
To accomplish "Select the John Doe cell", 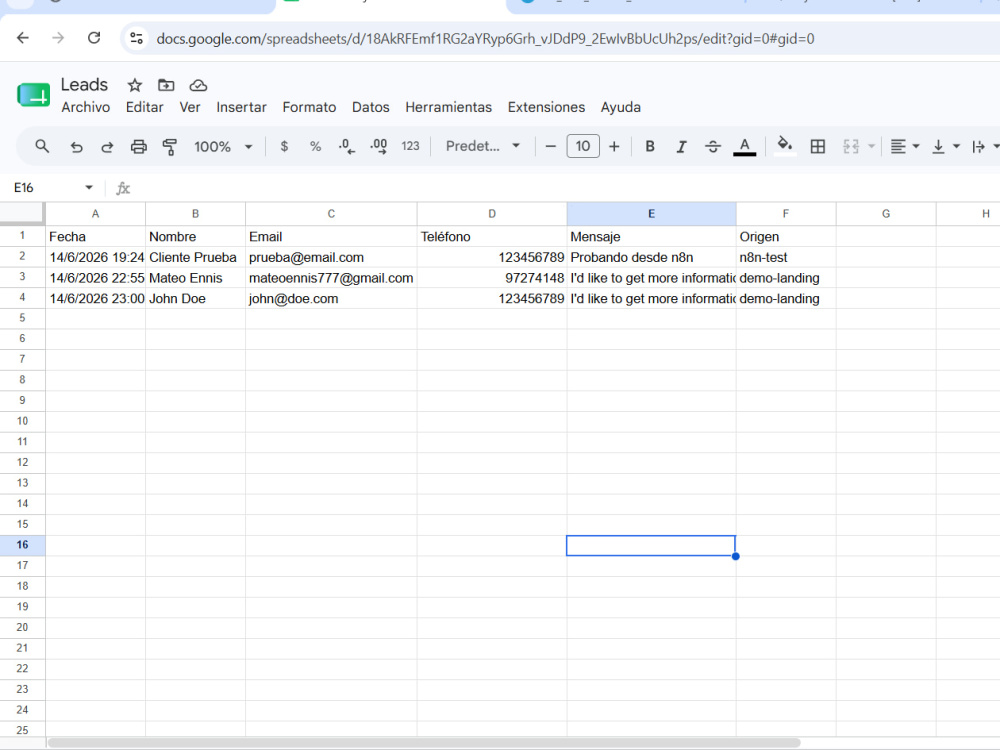I will coord(195,298).
